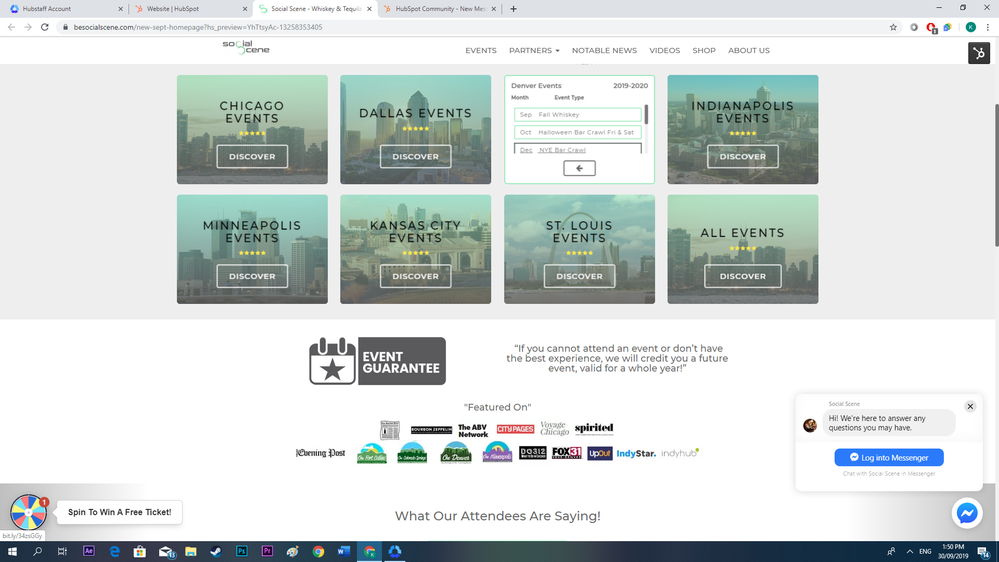Click Discover on the Chicago Events card
Image resolution: width=999 pixels, height=562 pixels.
click(x=252, y=157)
